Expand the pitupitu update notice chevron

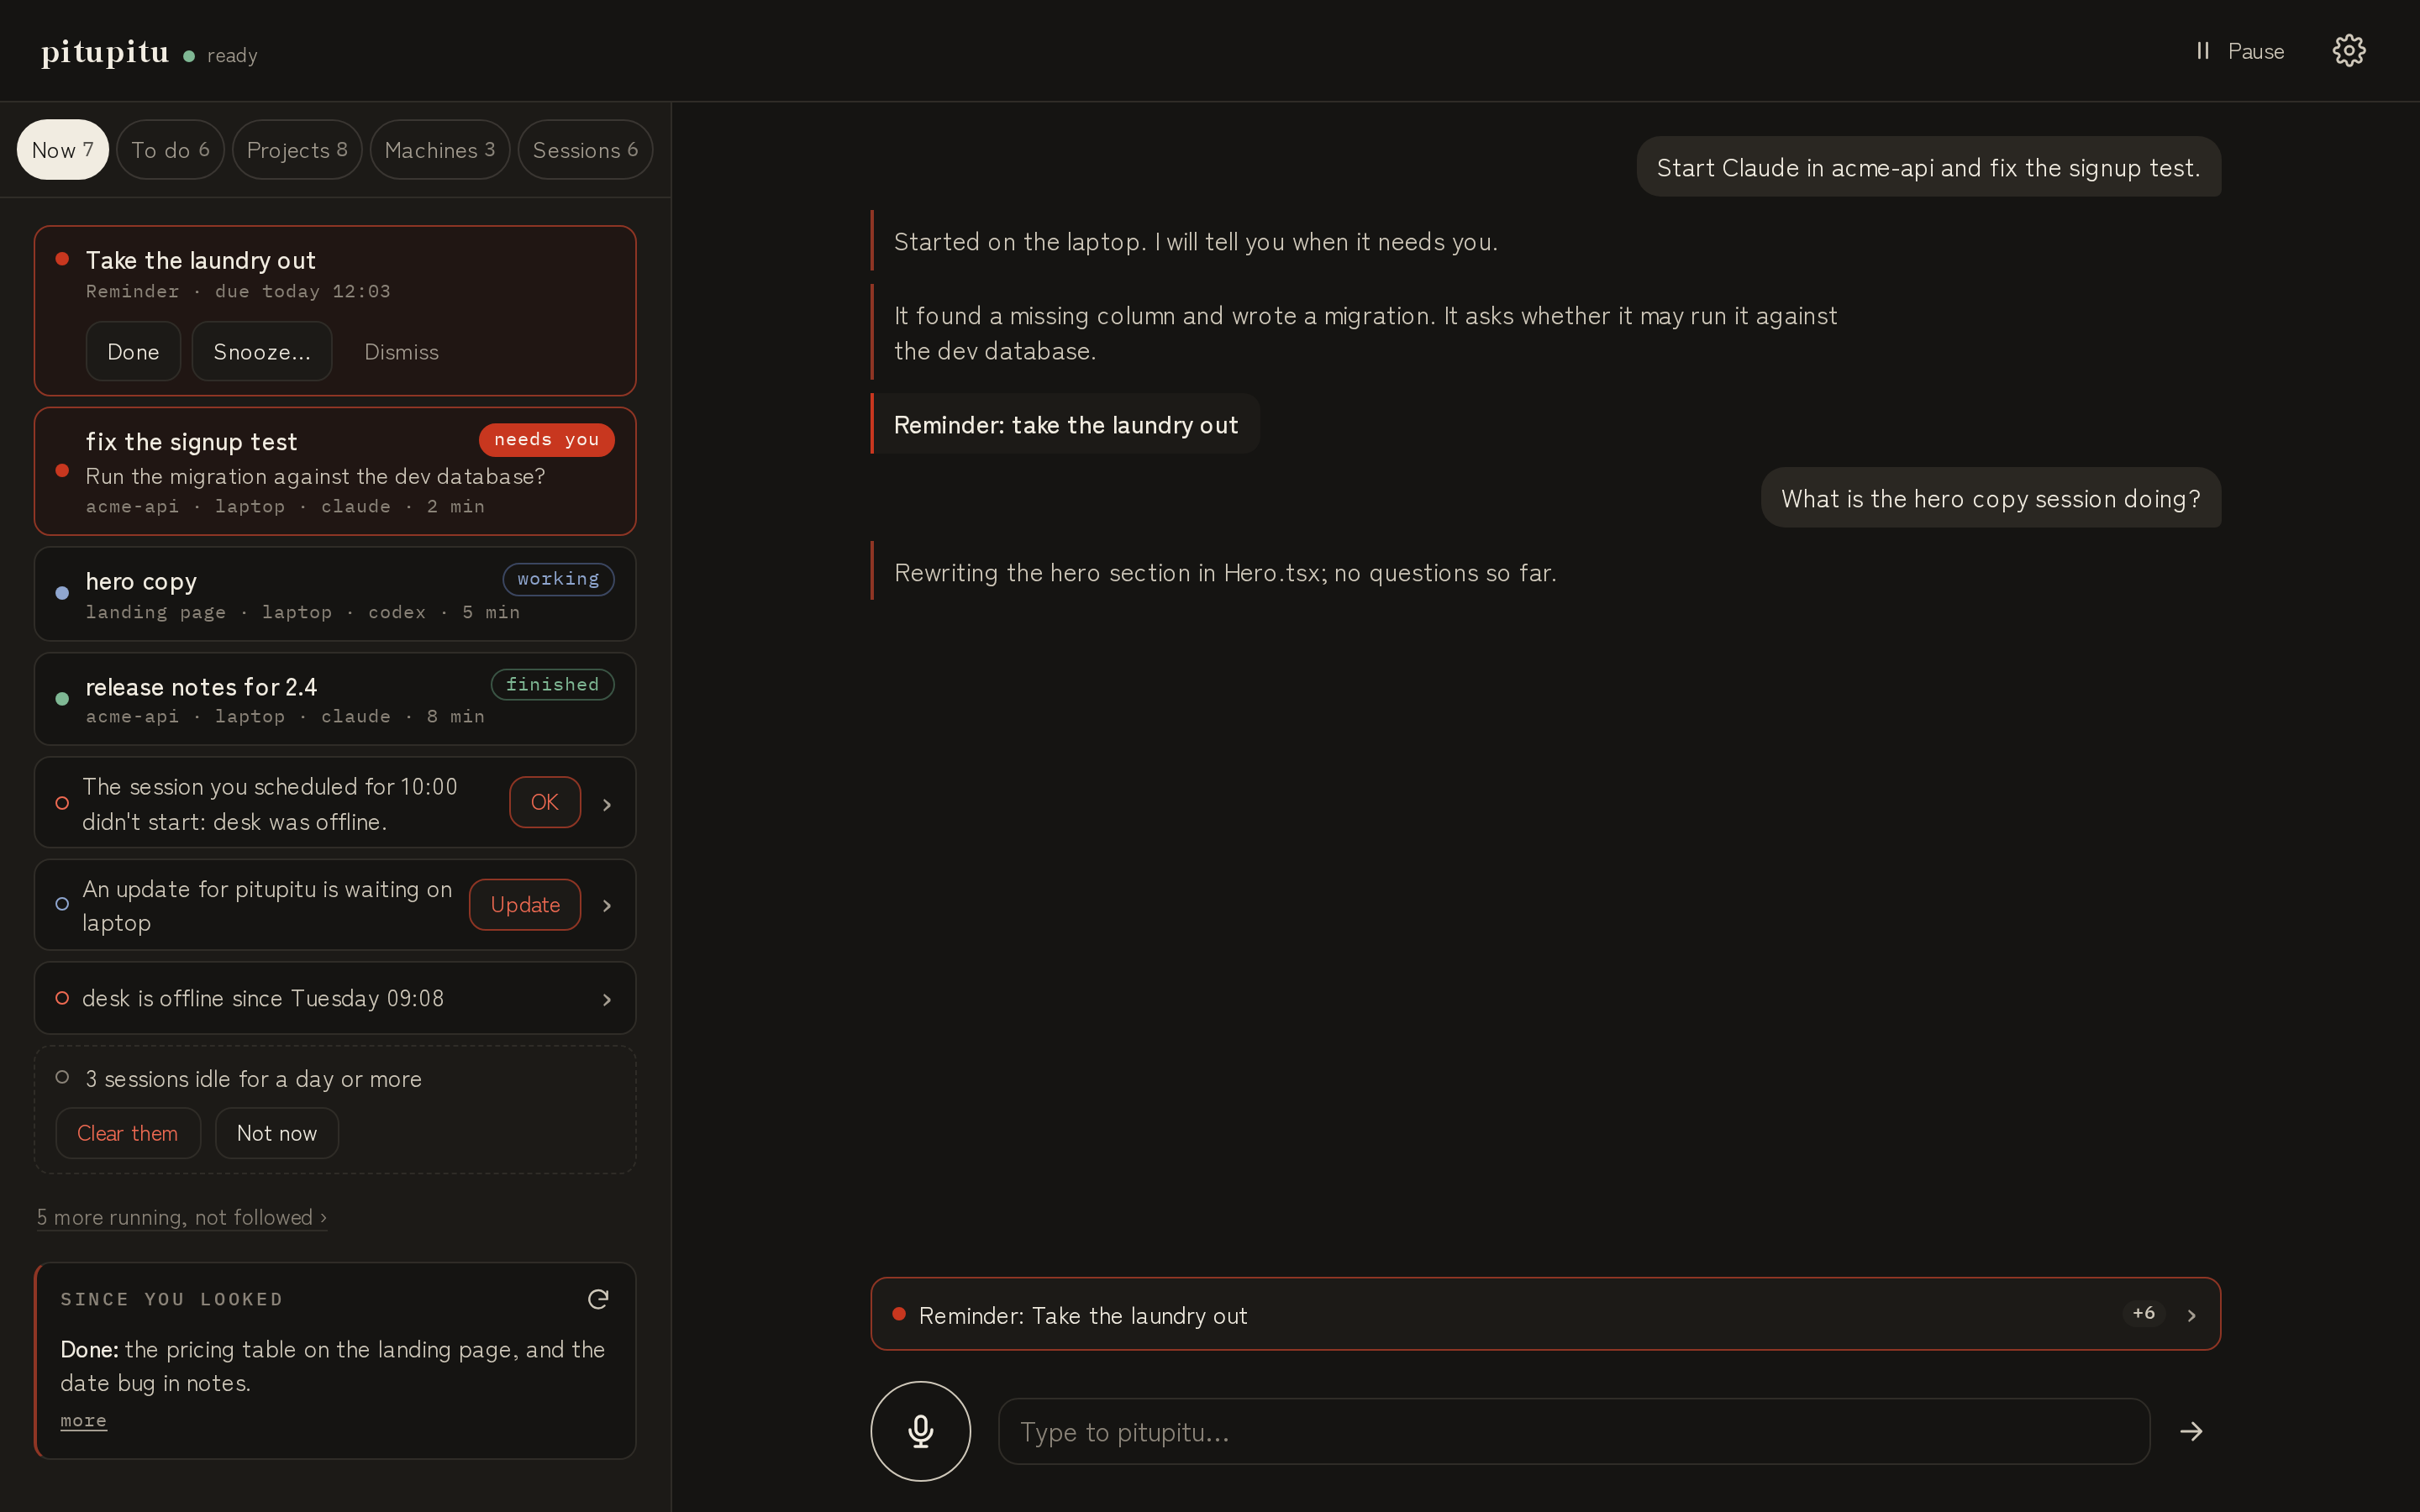(x=606, y=905)
